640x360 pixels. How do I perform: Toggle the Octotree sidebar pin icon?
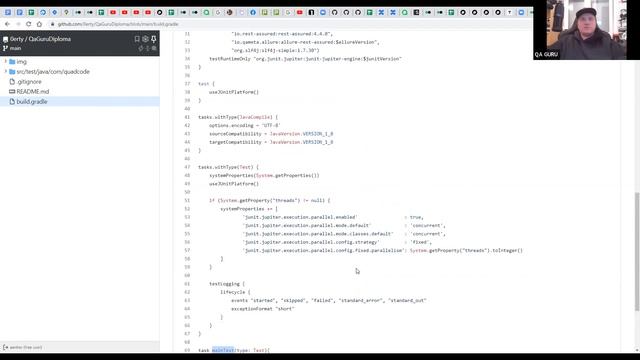pos(153,39)
